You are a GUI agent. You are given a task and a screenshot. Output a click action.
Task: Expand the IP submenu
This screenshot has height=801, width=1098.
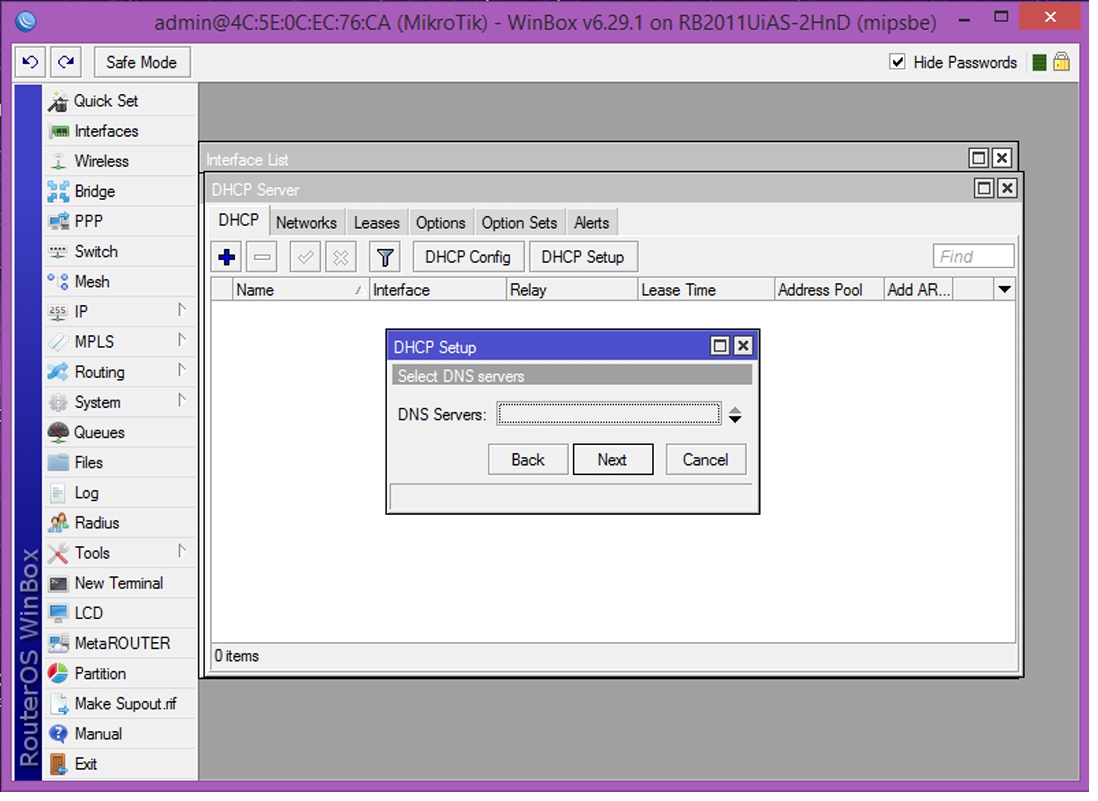[x=119, y=312]
